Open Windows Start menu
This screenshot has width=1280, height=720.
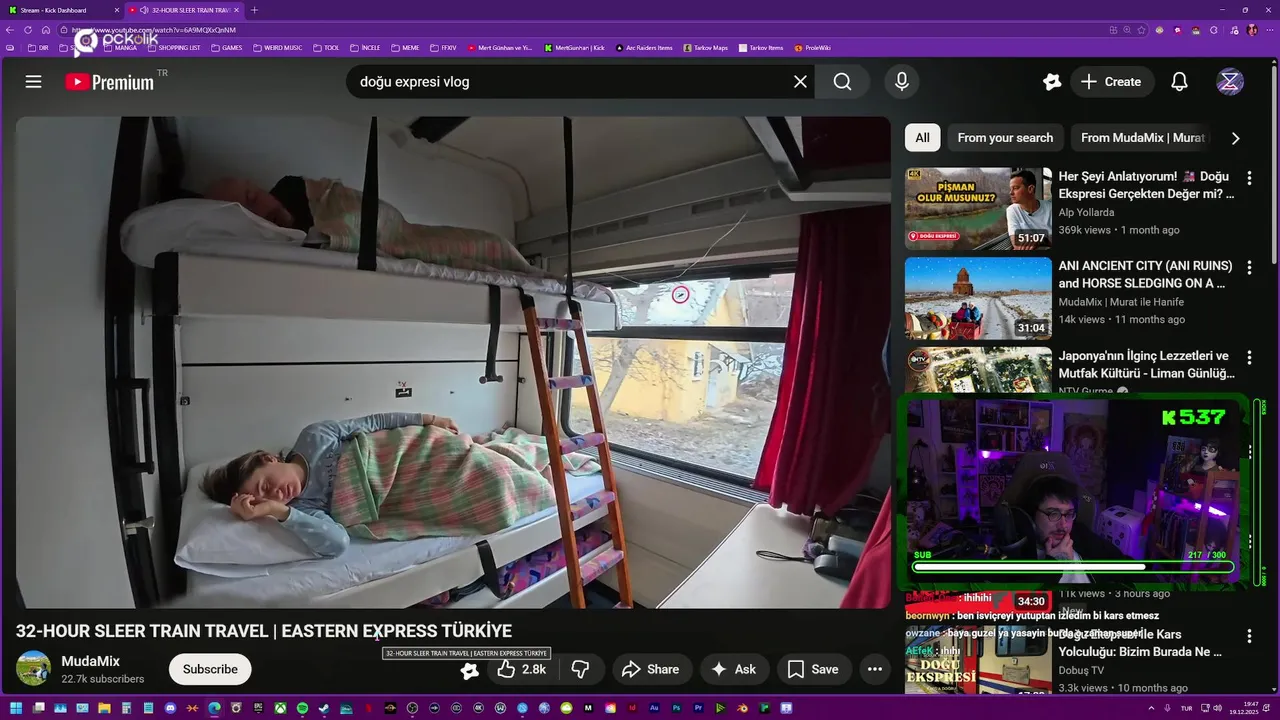16,708
